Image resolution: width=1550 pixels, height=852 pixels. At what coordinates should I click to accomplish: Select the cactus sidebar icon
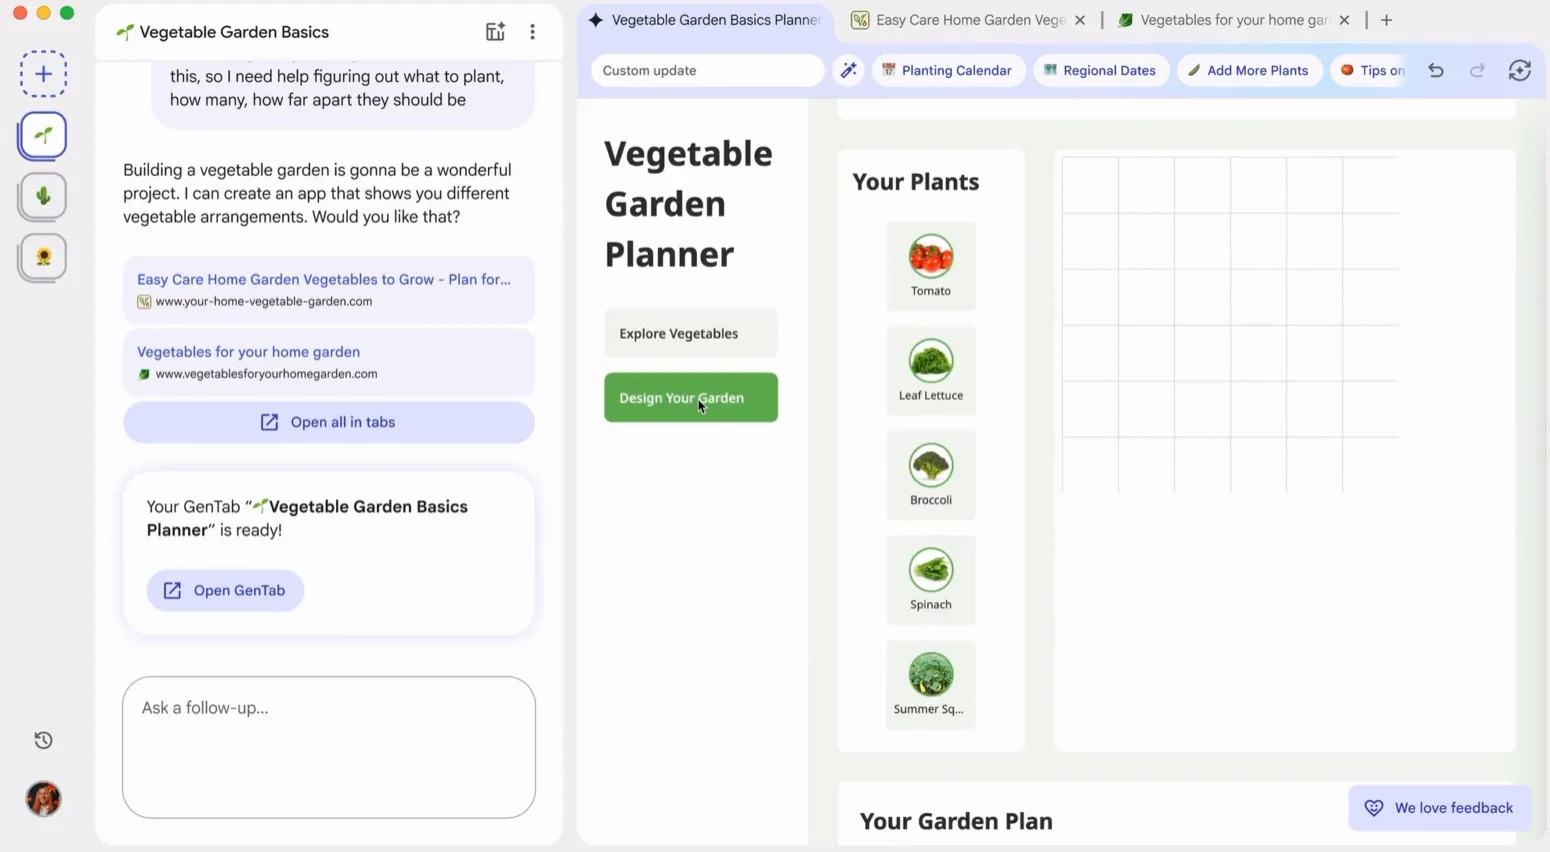tap(43, 196)
